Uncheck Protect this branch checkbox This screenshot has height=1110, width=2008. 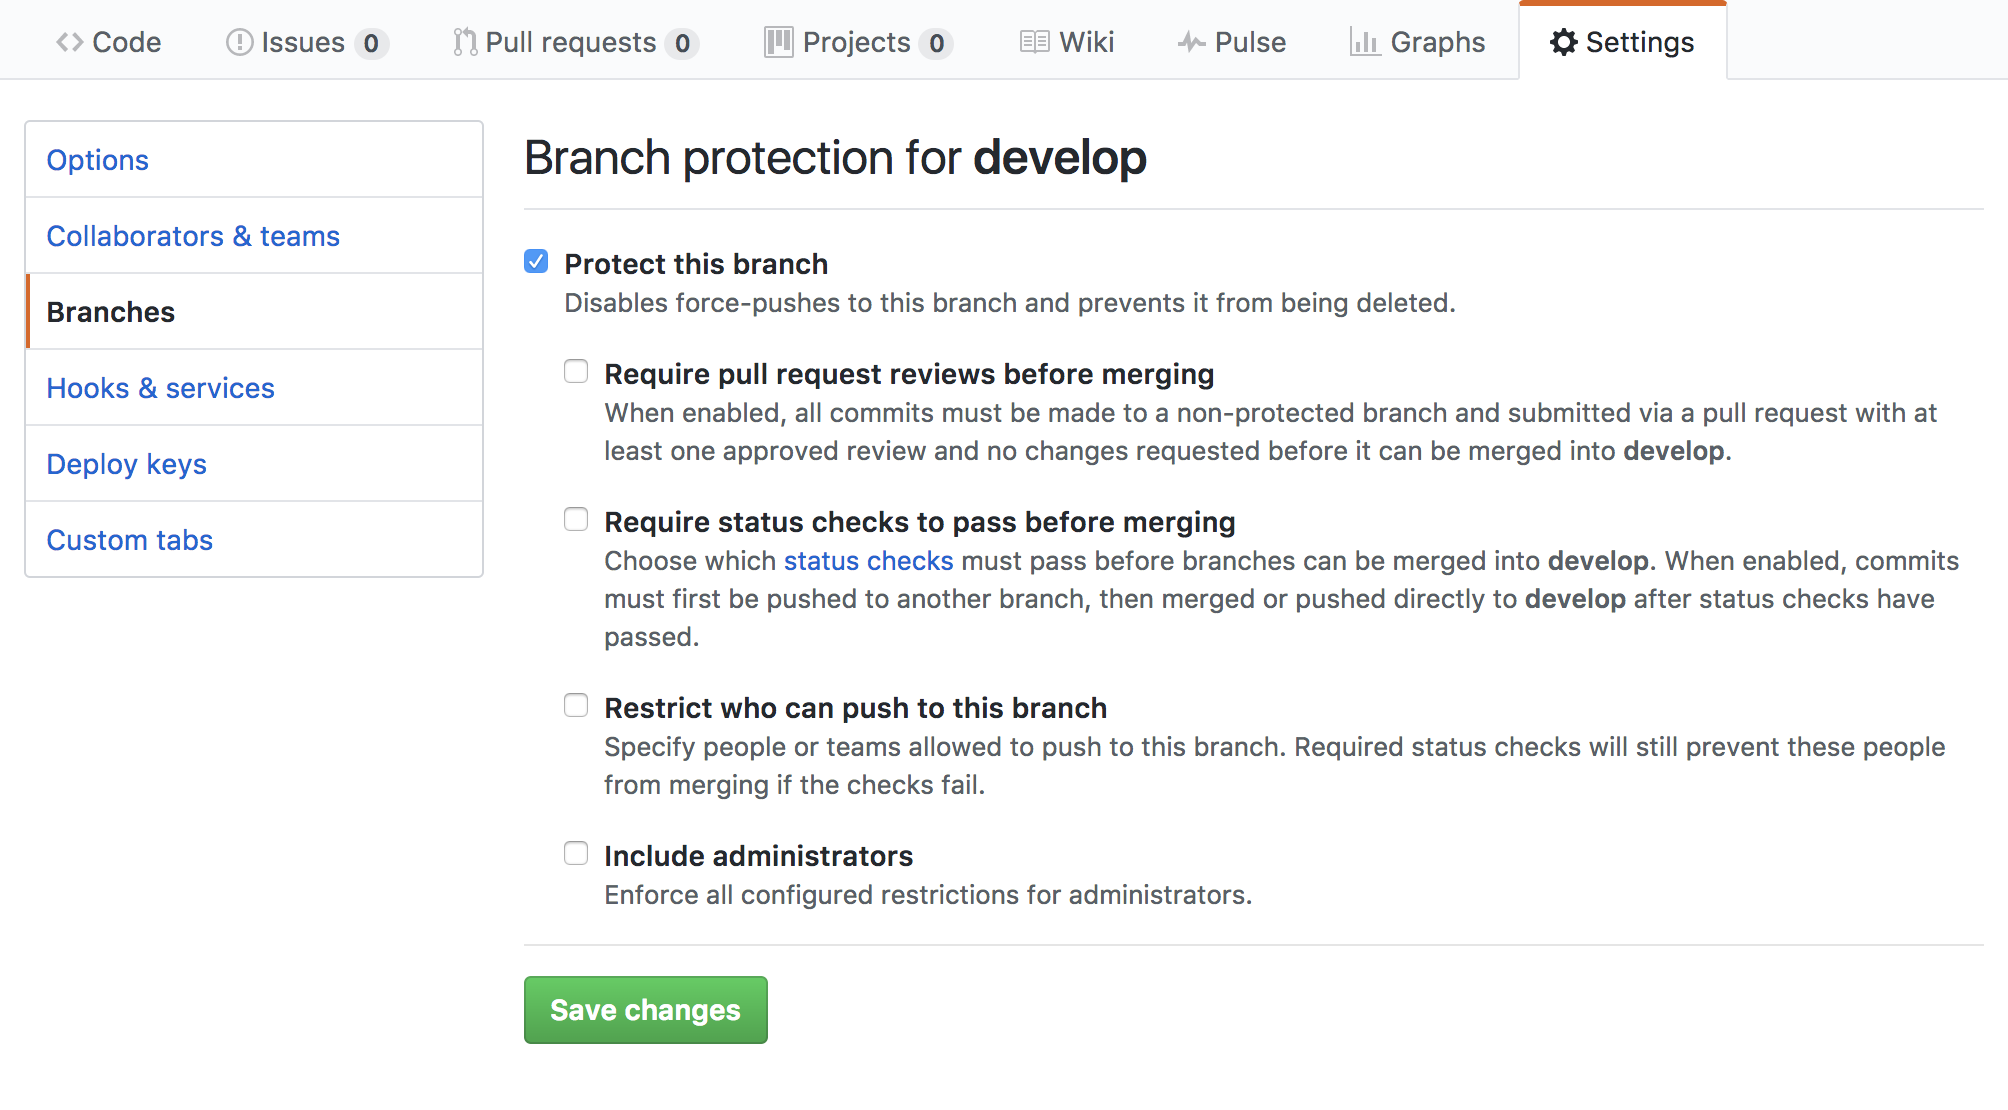(x=536, y=262)
